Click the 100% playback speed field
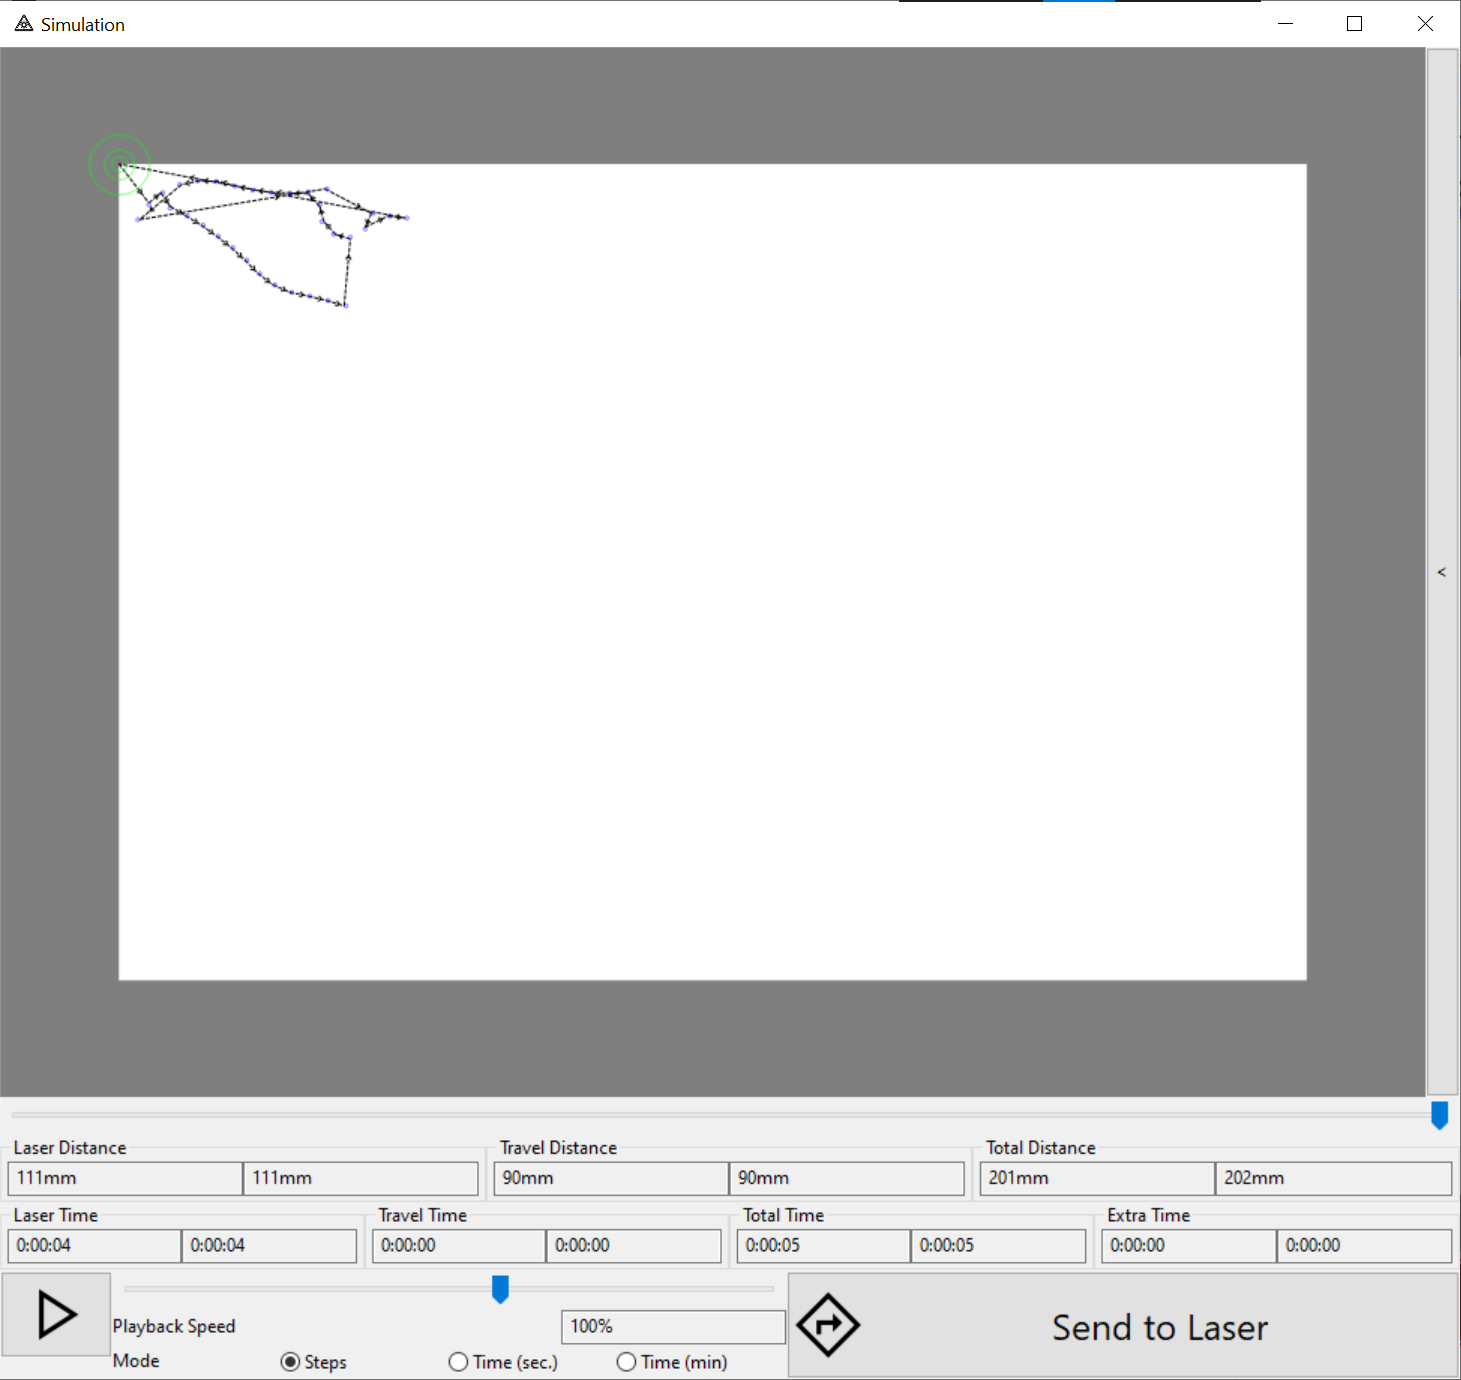This screenshot has width=1461, height=1380. tap(673, 1327)
